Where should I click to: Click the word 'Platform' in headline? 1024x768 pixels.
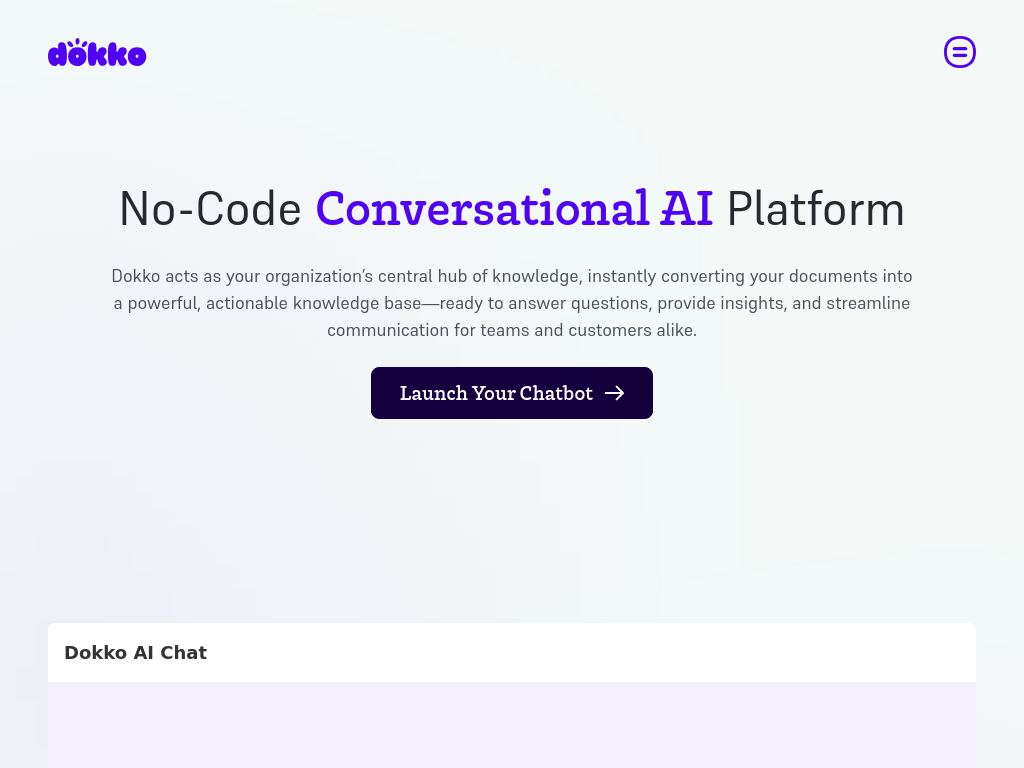[816, 209]
